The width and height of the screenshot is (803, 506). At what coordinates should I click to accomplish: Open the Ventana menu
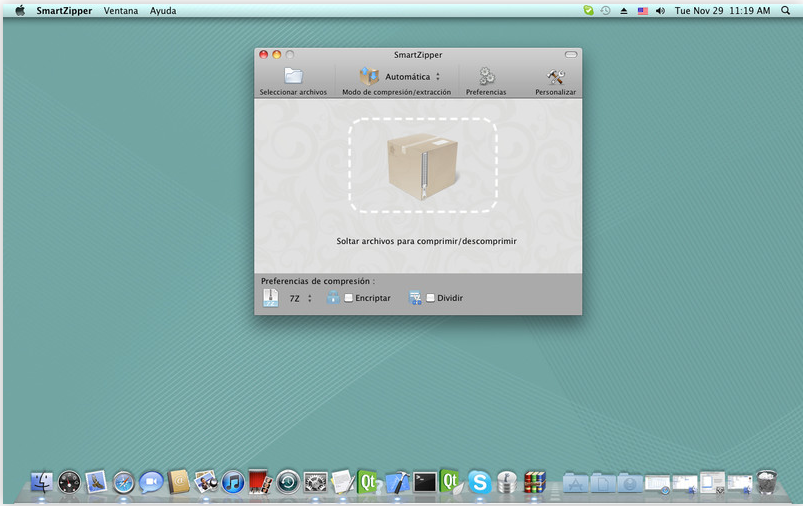(121, 10)
